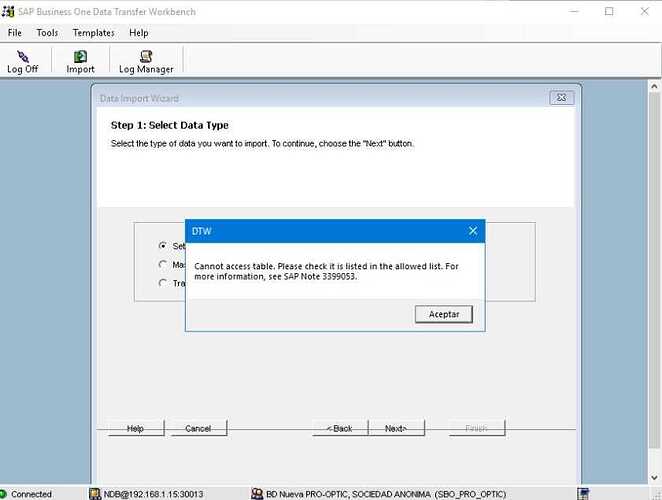Click the Import toolbar icon
This screenshot has width=662, height=500.
tap(80, 57)
